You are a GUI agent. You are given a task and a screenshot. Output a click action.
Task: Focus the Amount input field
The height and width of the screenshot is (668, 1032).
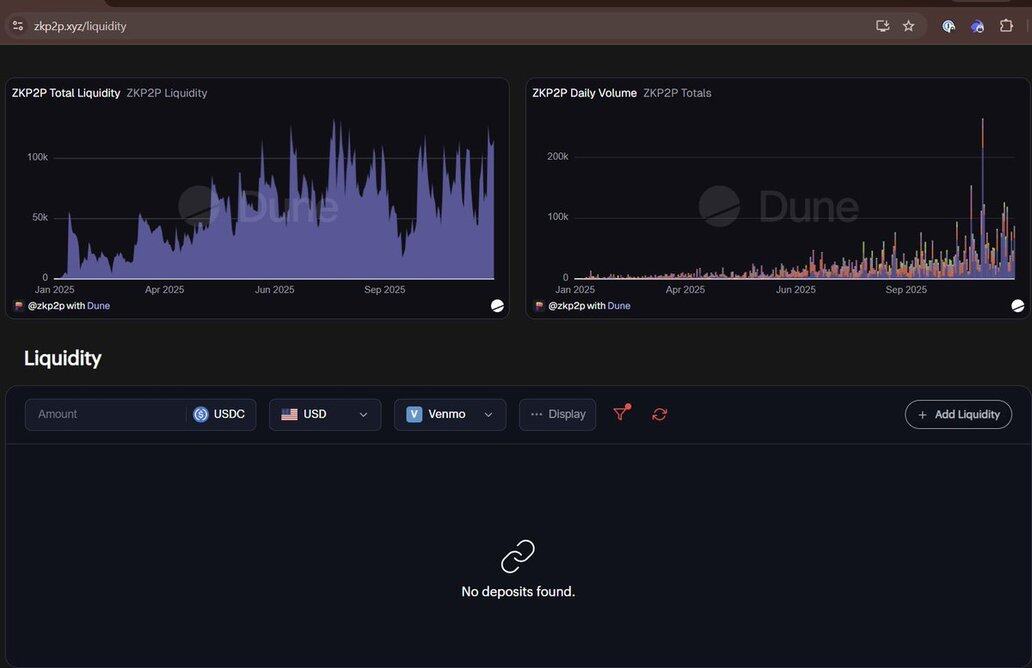(x=105, y=414)
